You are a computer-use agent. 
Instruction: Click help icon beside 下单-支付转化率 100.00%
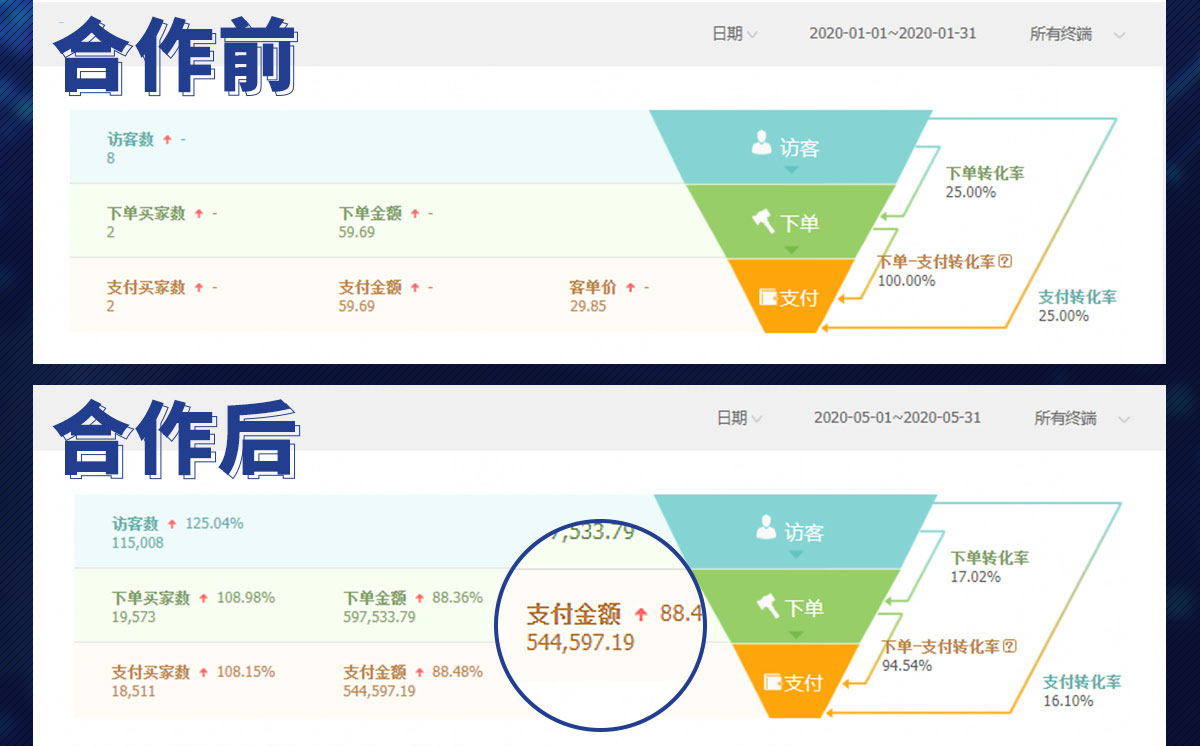click(x=1005, y=262)
